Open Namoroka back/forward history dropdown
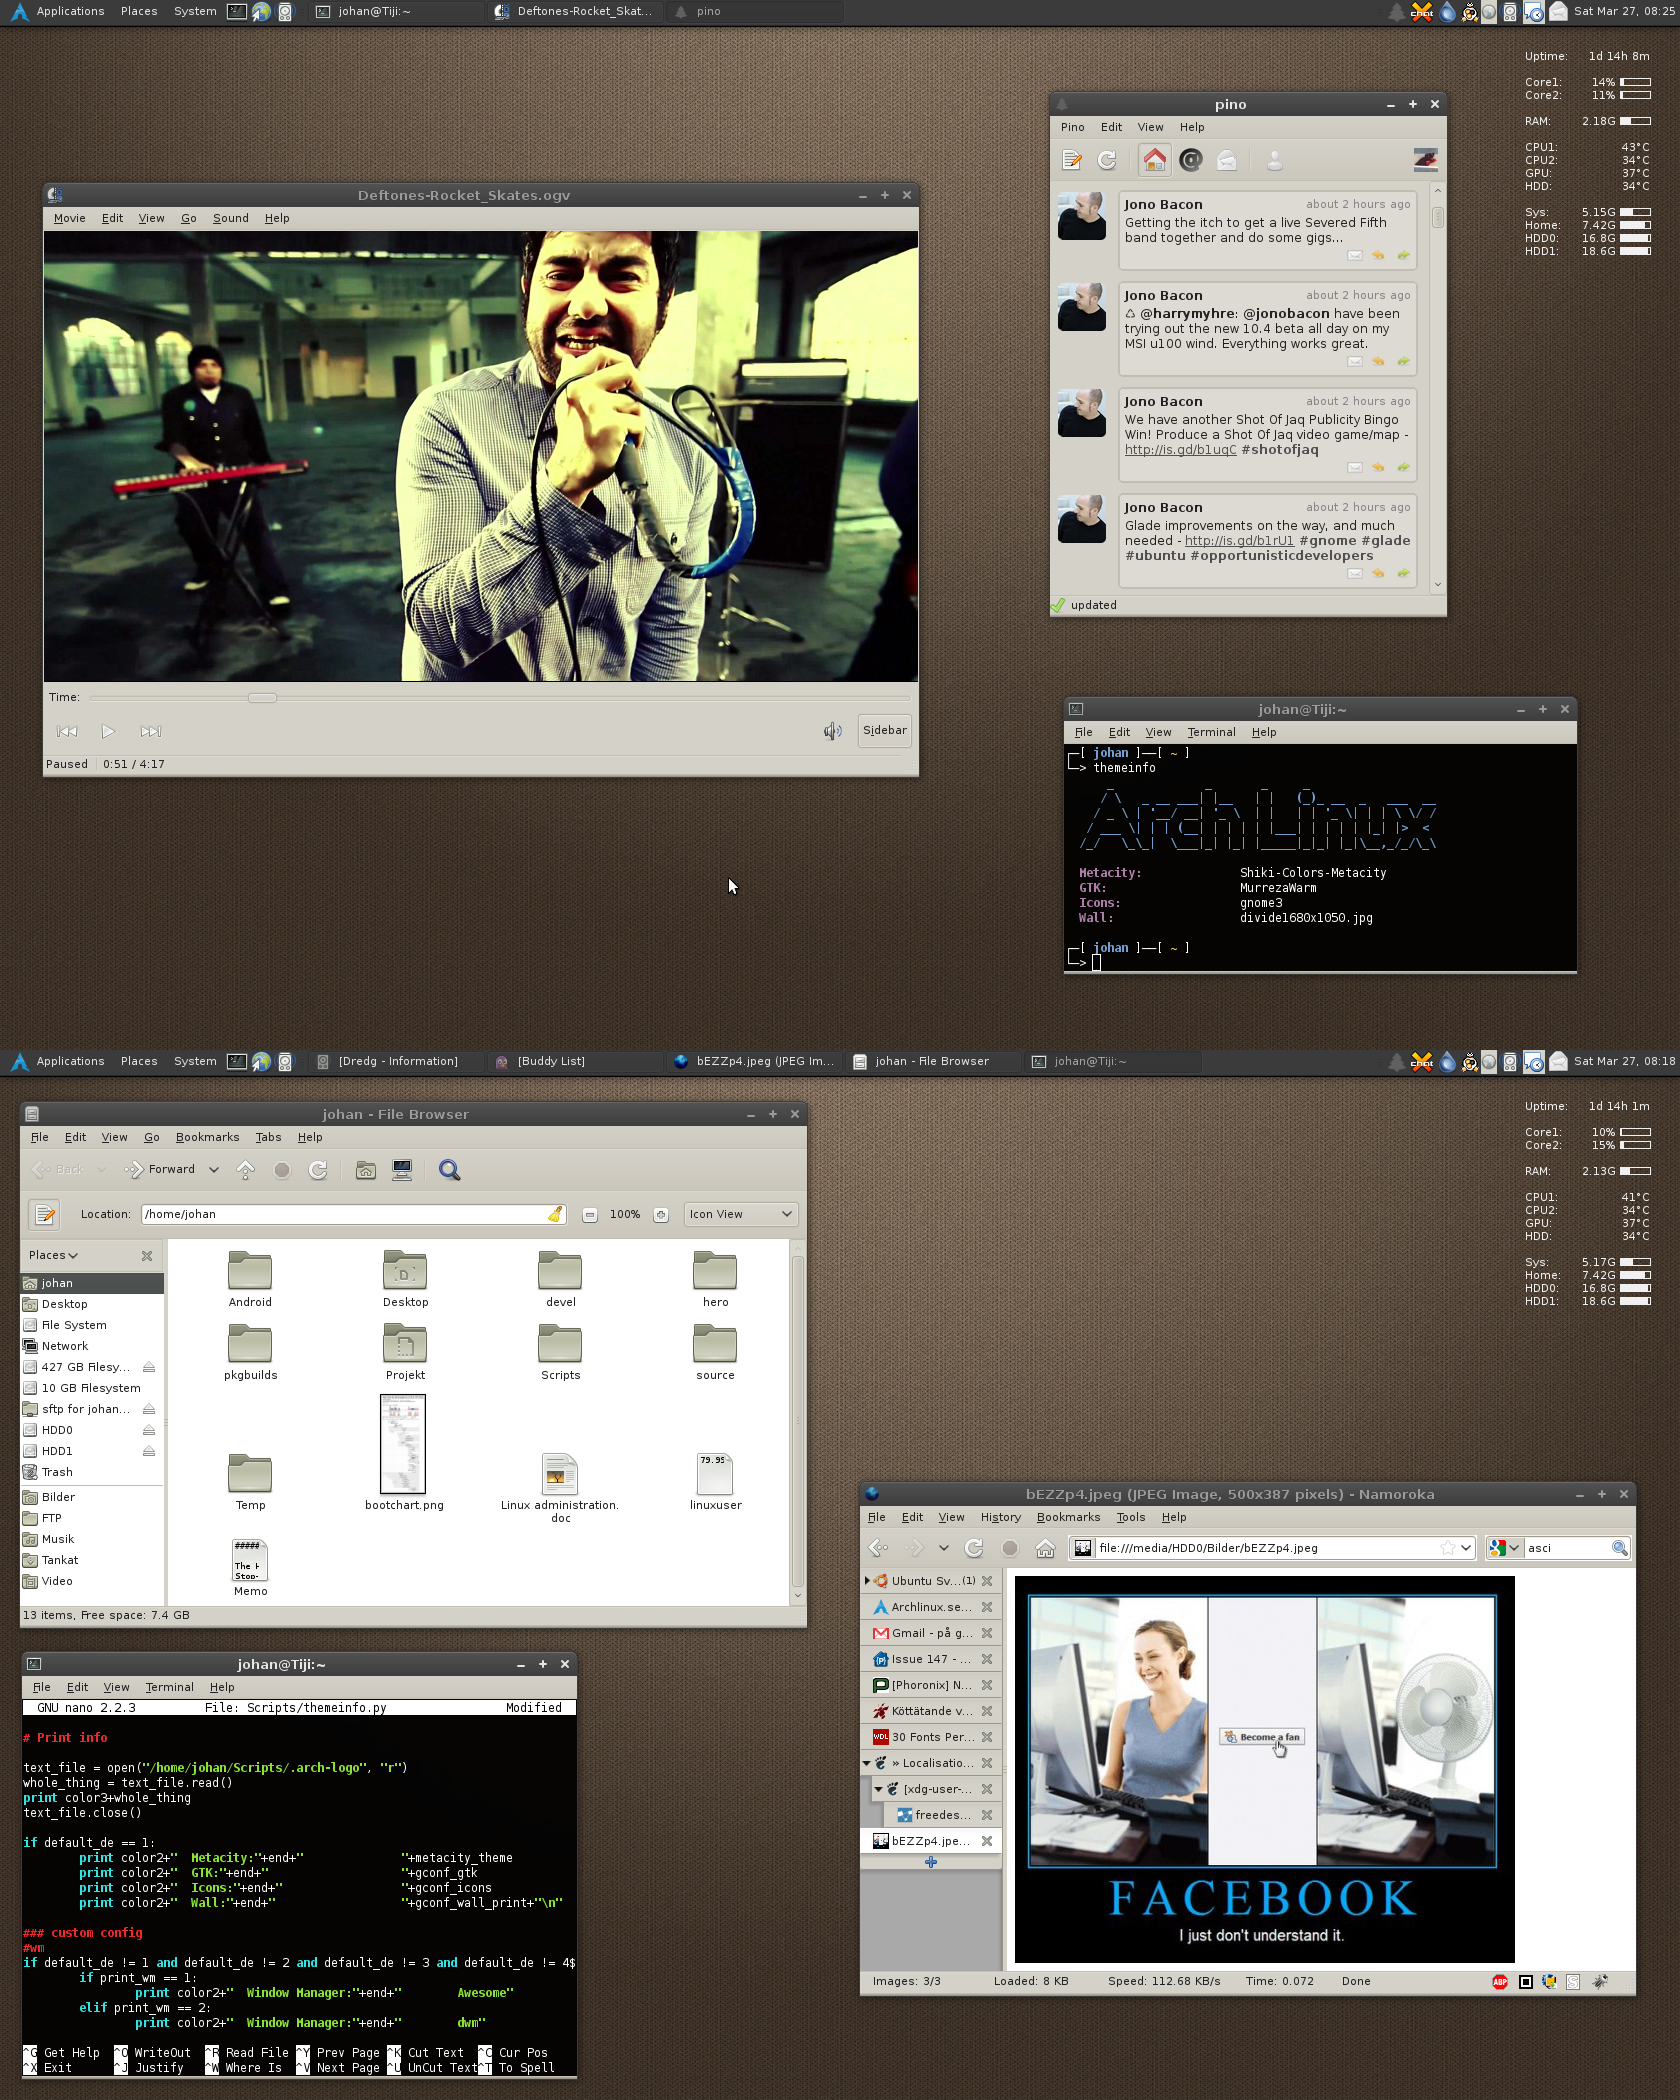 click(x=943, y=1548)
